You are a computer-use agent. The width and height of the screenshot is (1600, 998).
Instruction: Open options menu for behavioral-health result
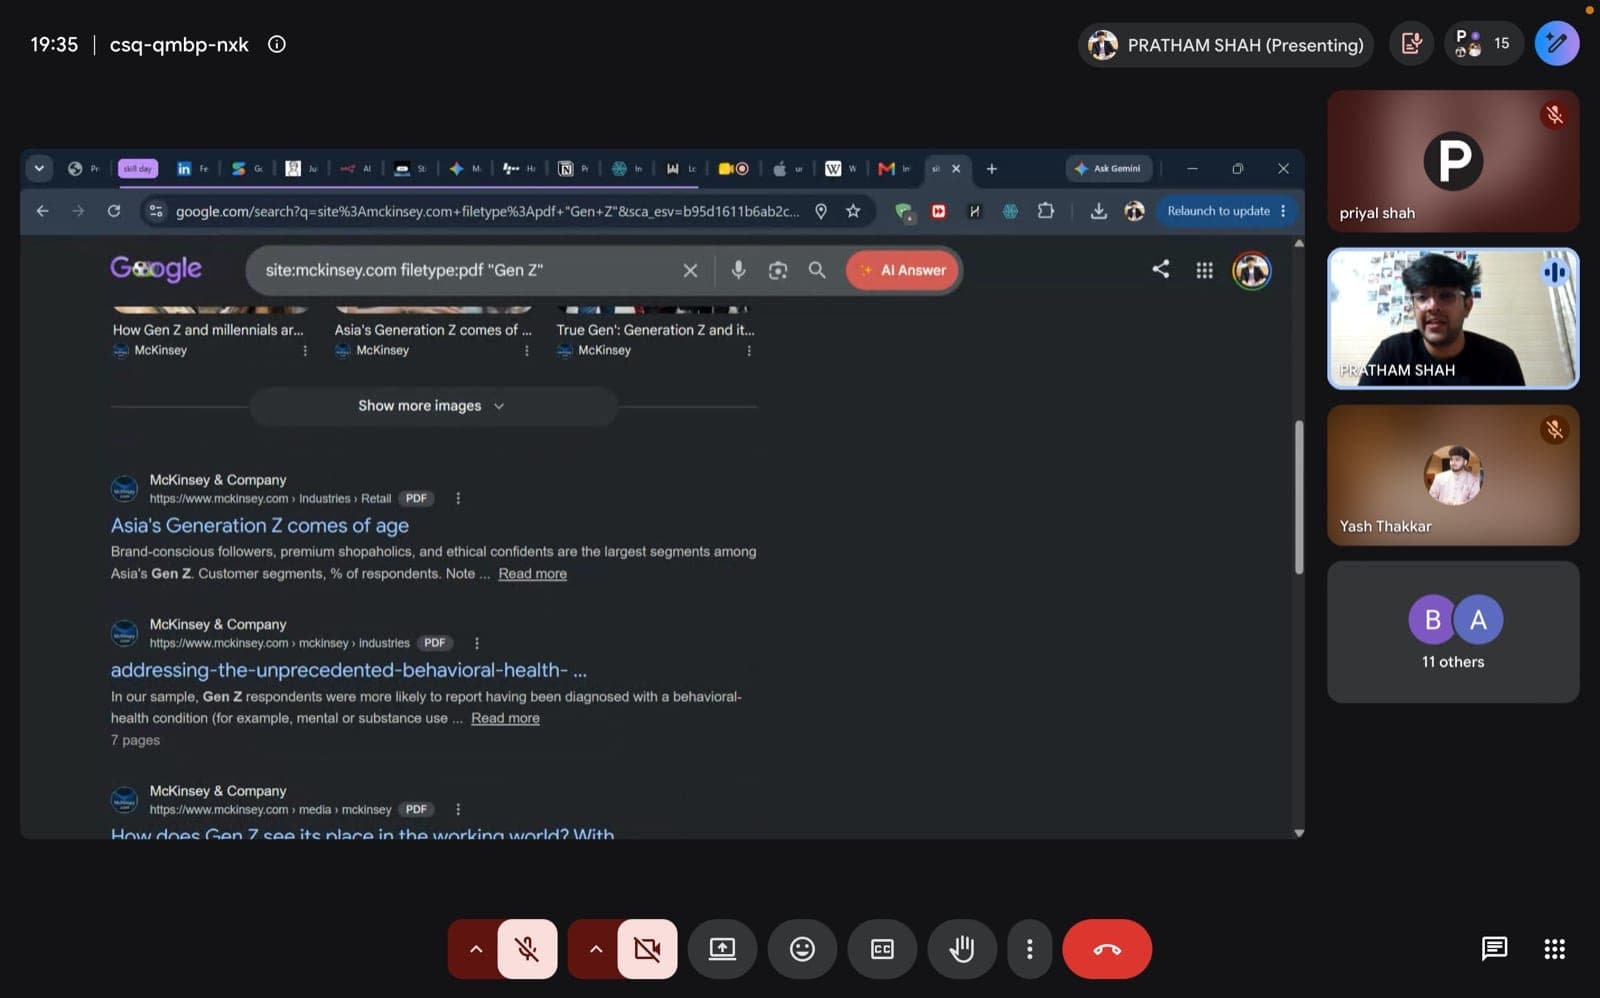tap(477, 643)
